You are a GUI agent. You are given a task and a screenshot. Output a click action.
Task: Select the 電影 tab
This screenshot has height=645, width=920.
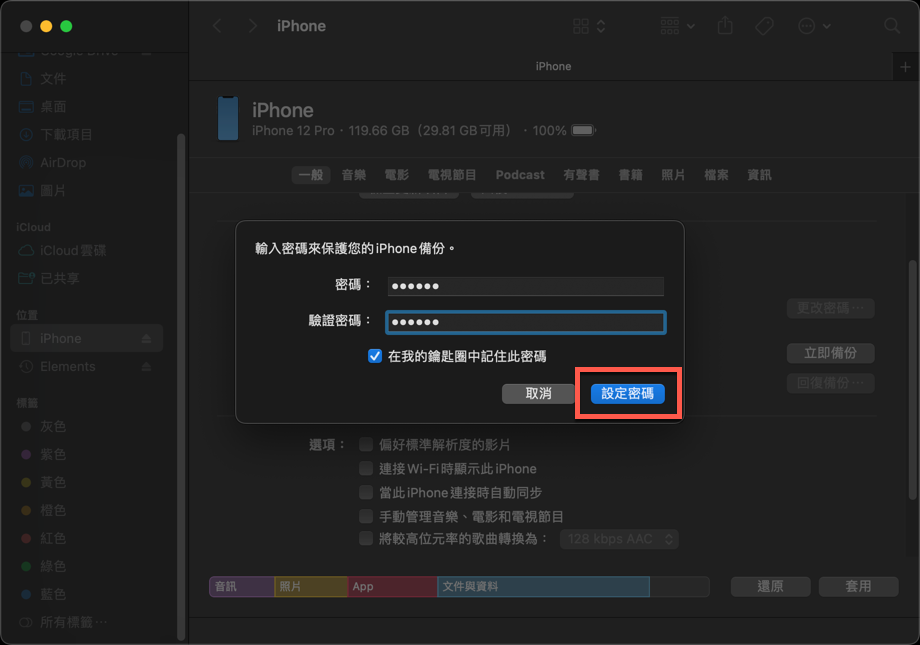coord(397,175)
